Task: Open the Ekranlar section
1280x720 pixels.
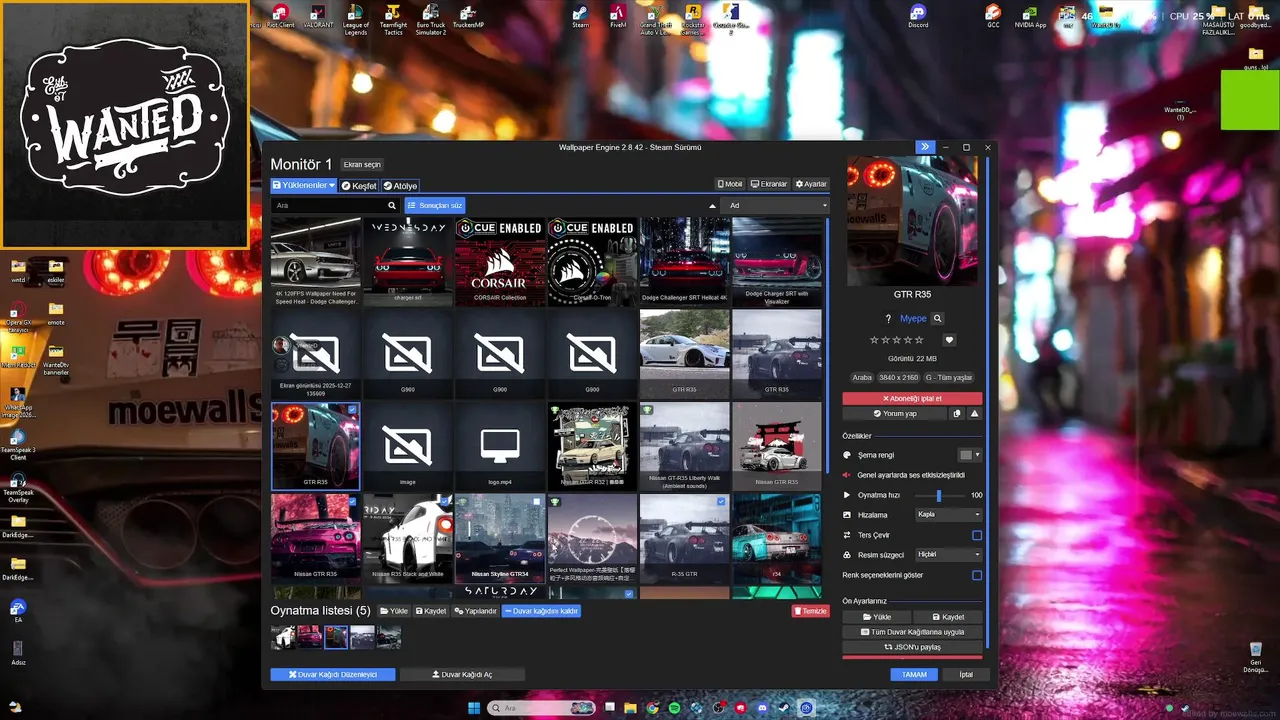Action: tap(769, 184)
